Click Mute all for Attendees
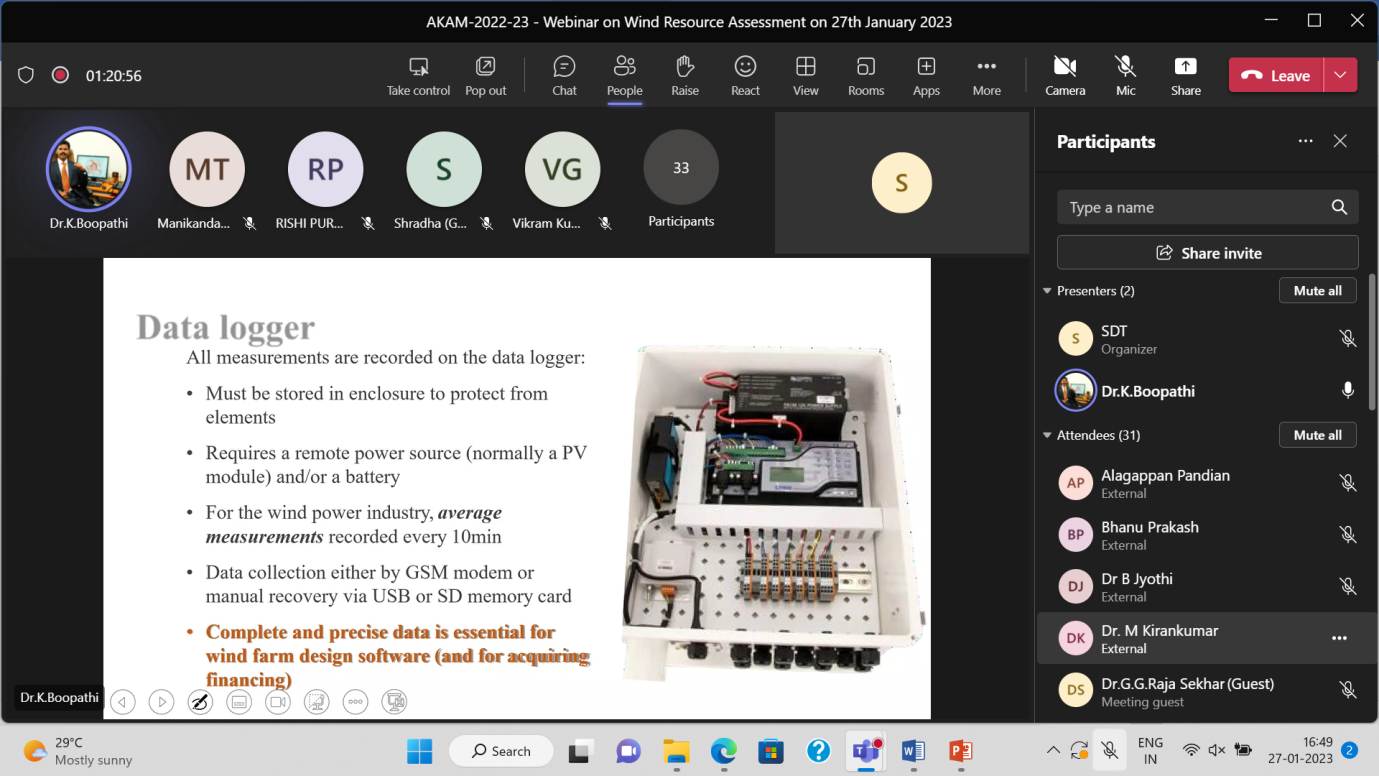Image resolution: width=1379 pixels, height=776 pixels. point(1317,435)
